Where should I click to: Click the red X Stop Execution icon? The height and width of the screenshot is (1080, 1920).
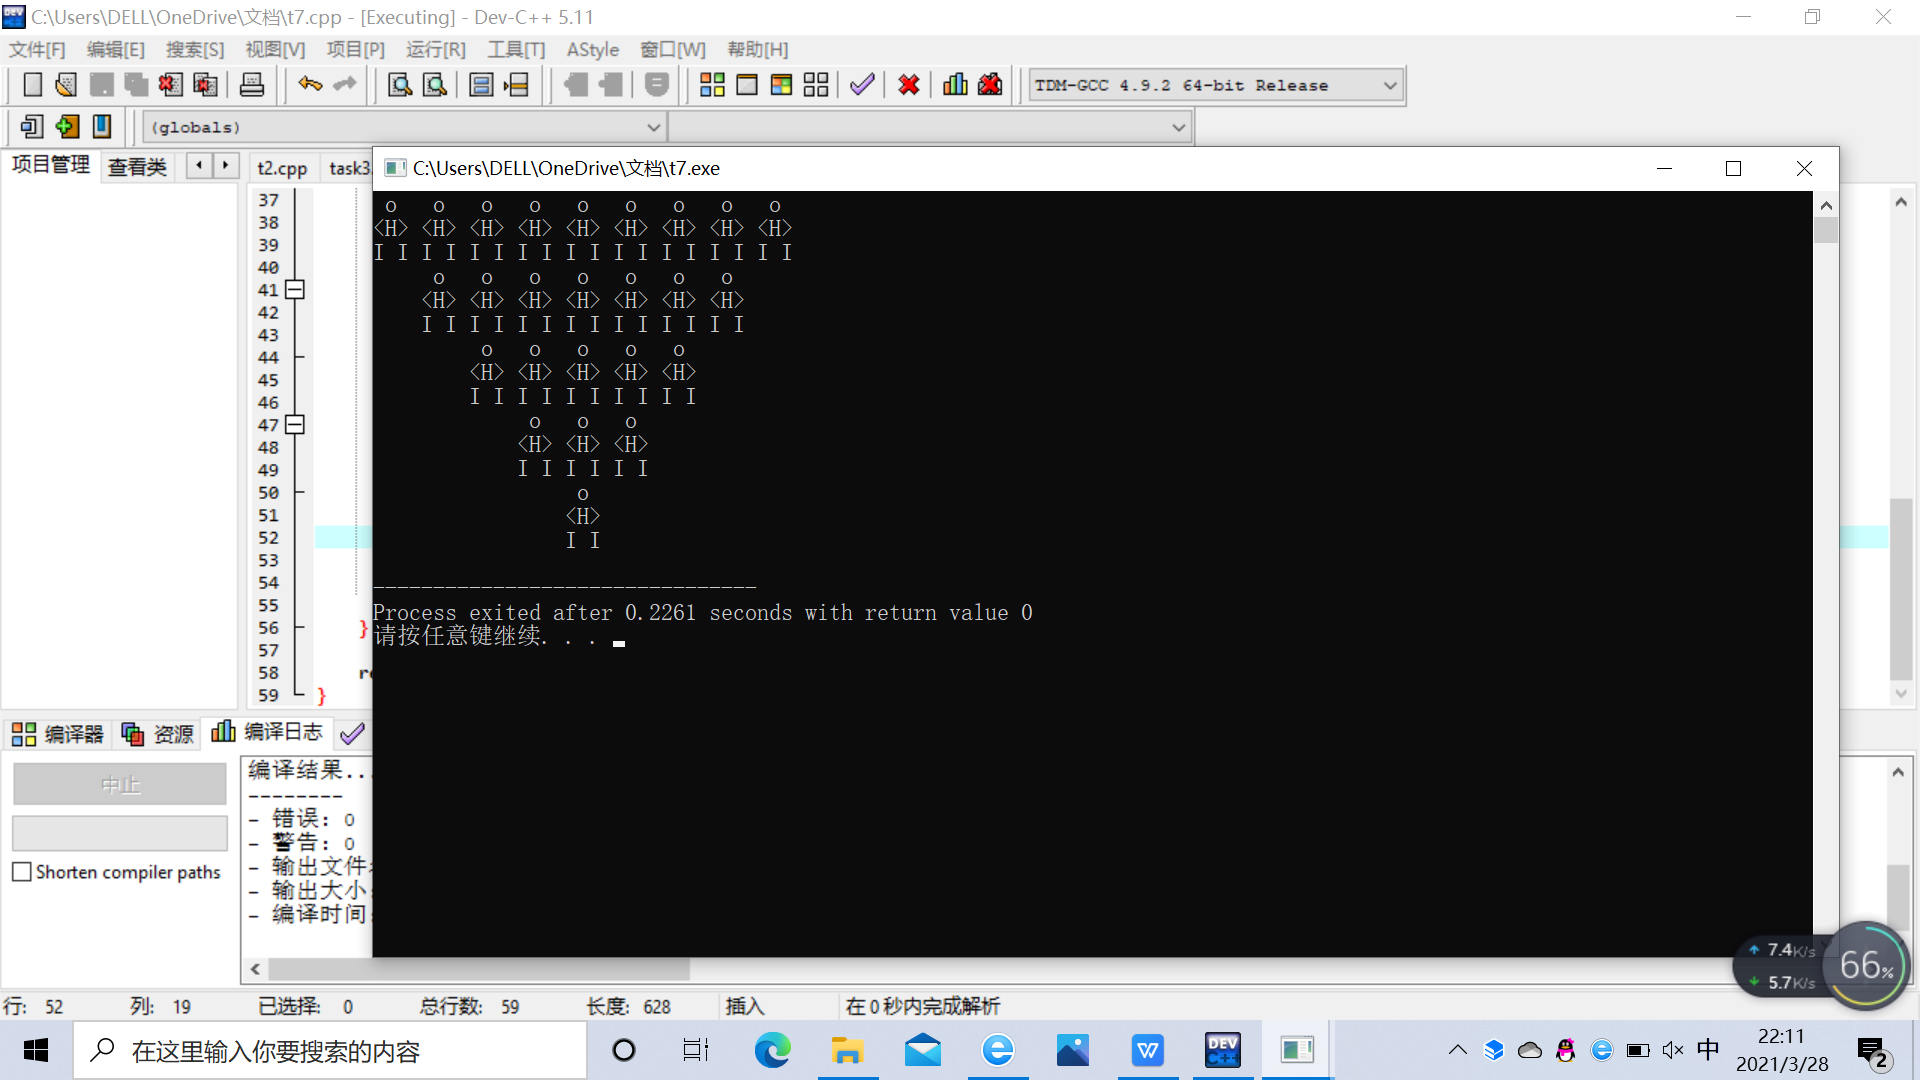tap(908, 85)
